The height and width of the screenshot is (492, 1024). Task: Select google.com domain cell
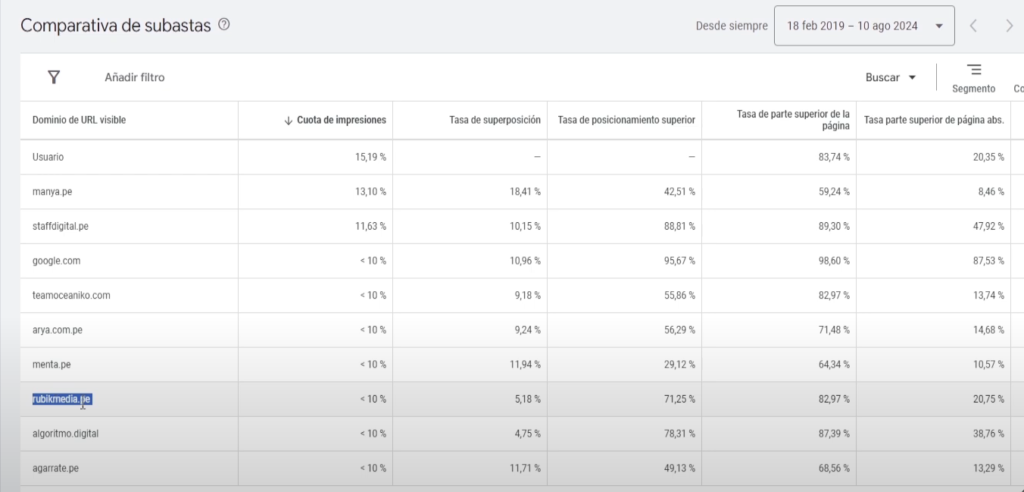click(x=56, y=261)
